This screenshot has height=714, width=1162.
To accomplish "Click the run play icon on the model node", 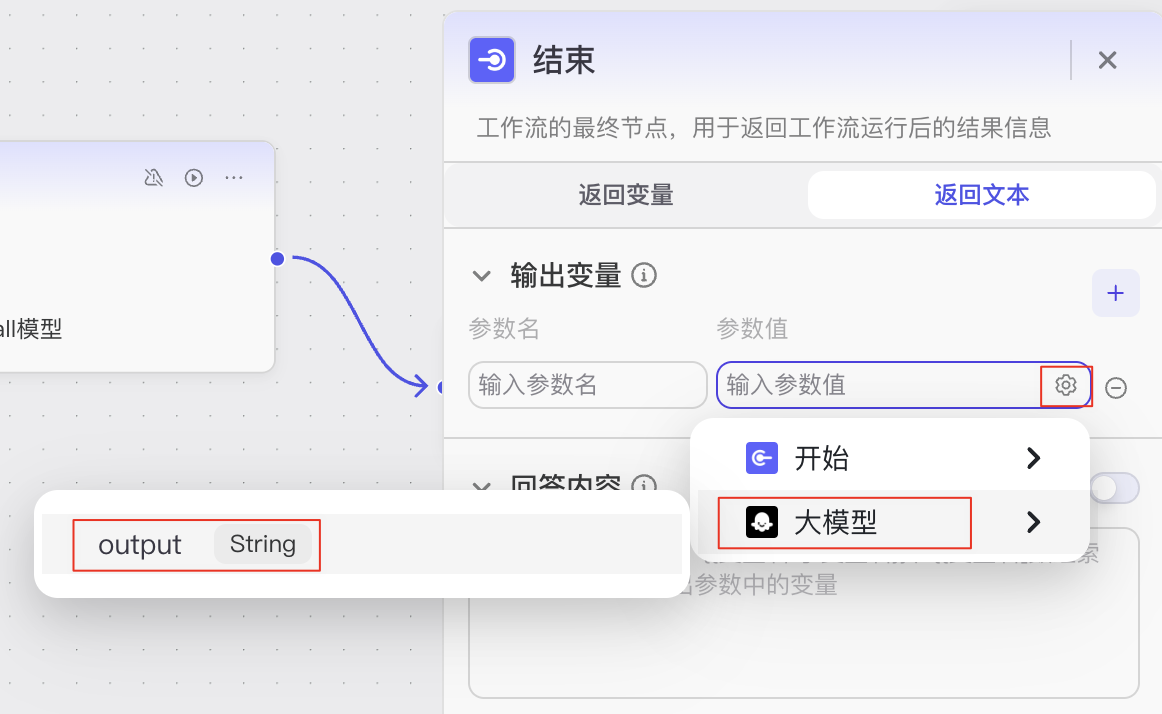I will point(194,178).
